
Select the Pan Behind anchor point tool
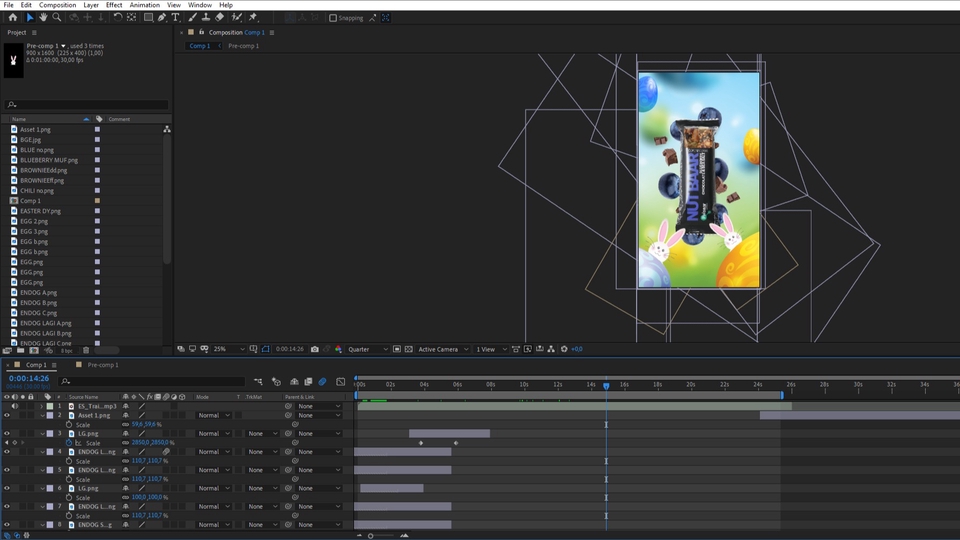(132, 17)
